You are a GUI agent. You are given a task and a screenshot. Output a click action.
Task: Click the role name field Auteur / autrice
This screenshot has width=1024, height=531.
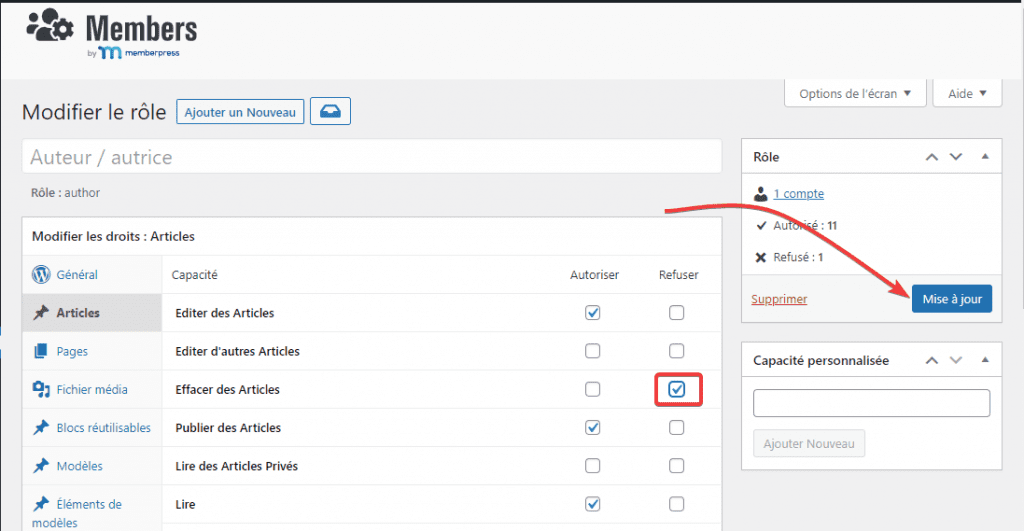pyautogui.click(x=372, y=157)
